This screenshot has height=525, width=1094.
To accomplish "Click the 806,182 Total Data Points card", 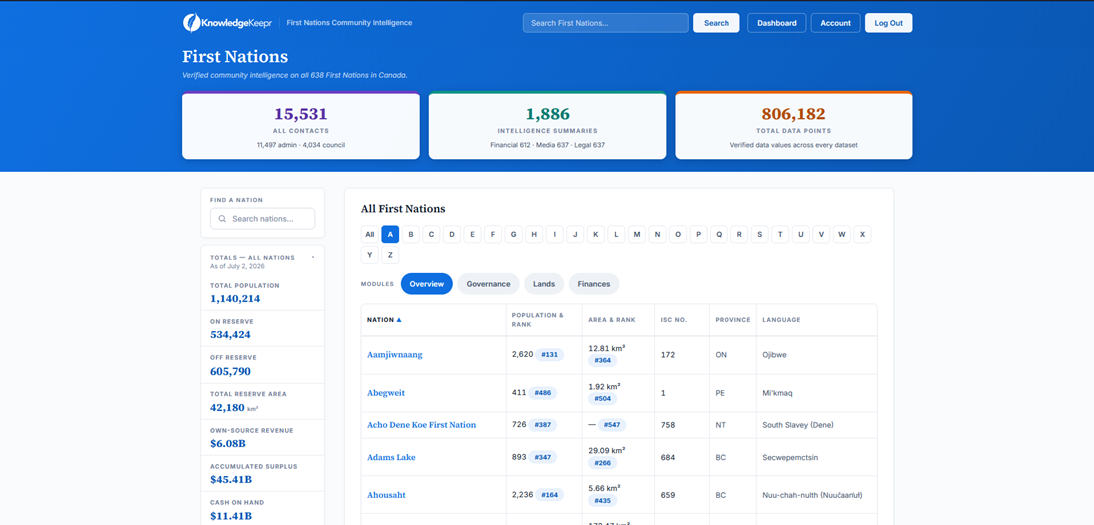I will pos(794,126).
